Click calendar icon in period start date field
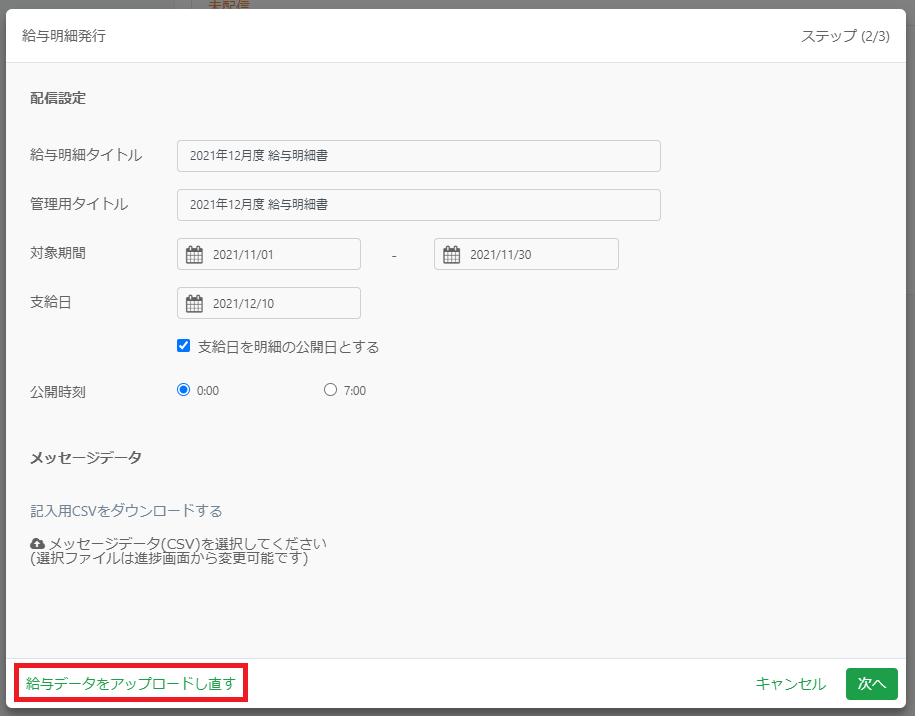The image size is (915, 716). coord(194,254)
